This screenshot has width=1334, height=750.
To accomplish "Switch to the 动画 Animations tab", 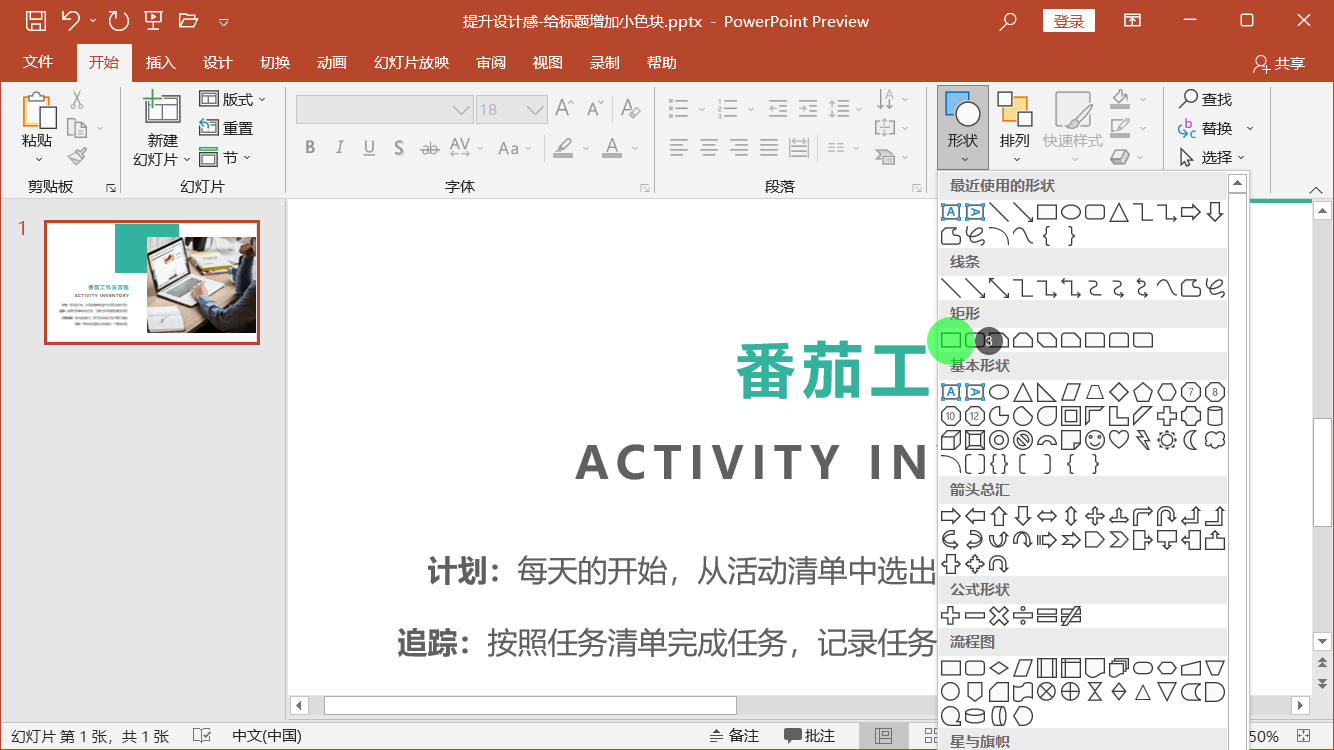I will pyautogui.click(x=331, y=62).
